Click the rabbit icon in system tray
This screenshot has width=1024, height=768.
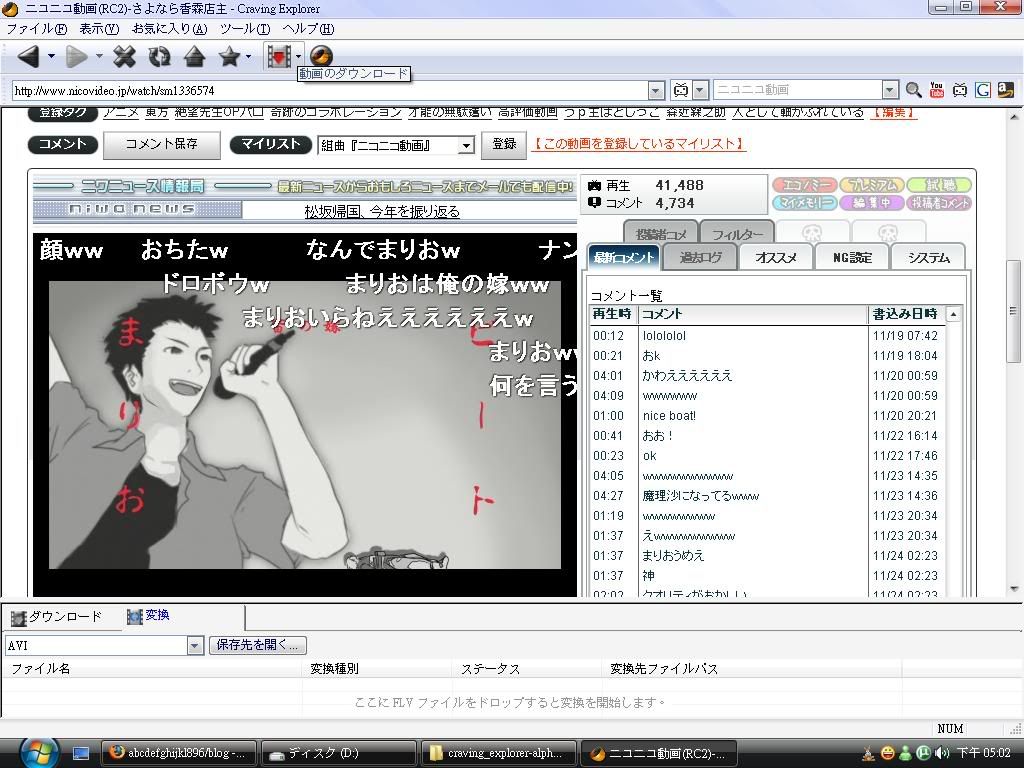point(868,753)
